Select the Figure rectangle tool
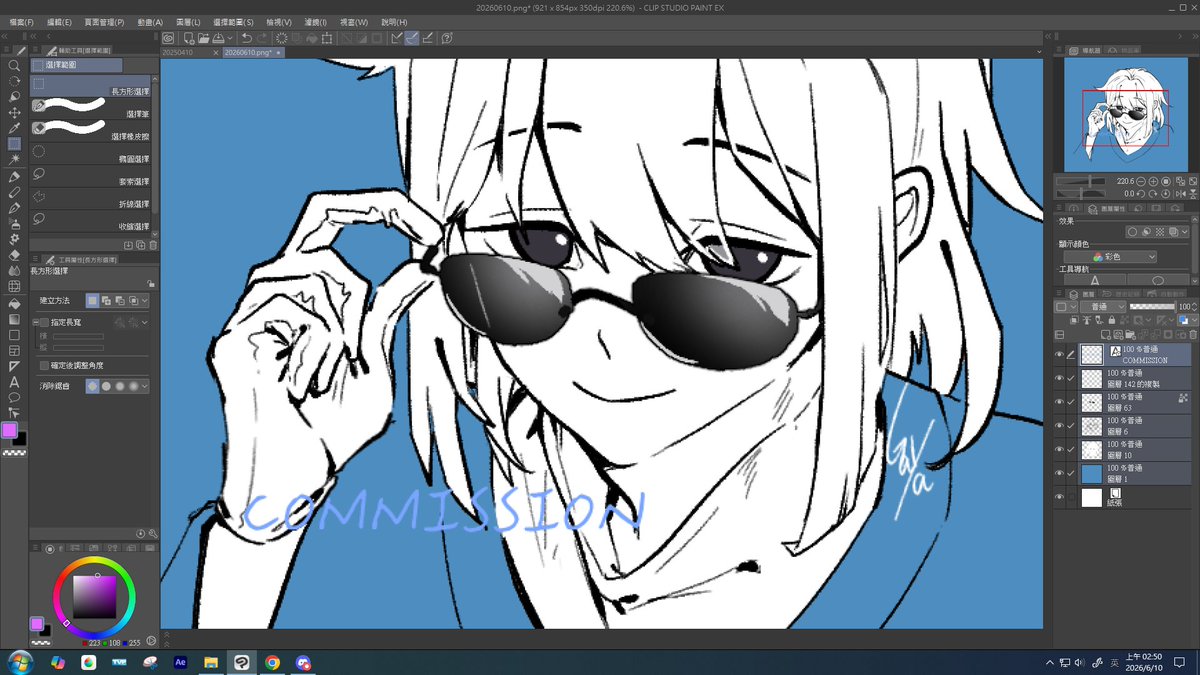The width and height of the screenshot is (1200, 675). point(14,334)
